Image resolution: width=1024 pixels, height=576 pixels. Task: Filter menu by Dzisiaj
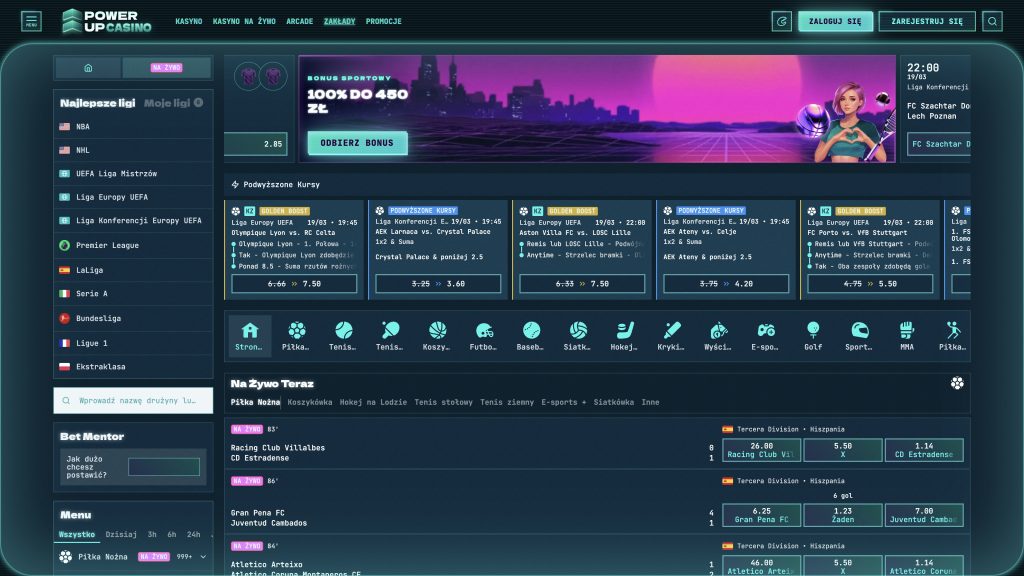click(x=121, y=534)
